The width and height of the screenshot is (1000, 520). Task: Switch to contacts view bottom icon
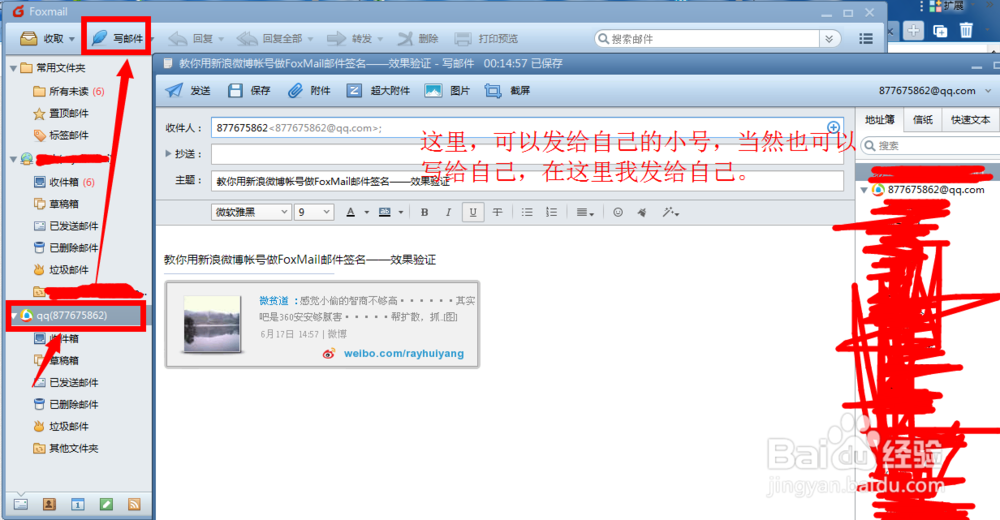pos(49,504)
